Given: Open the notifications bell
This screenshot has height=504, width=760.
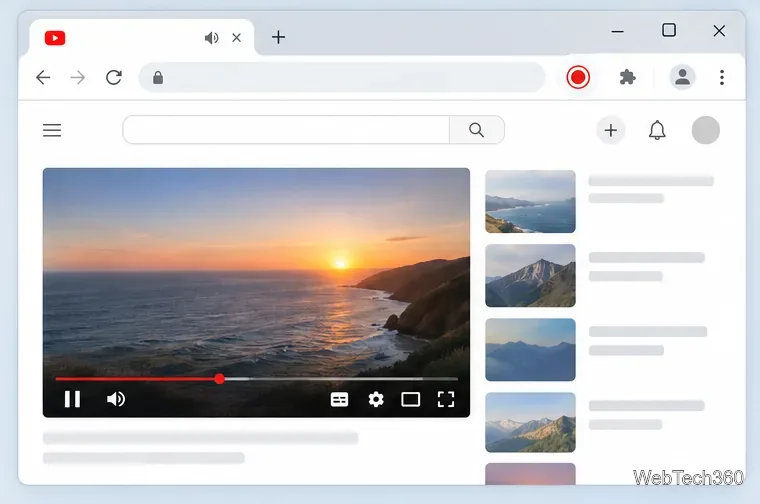Looking at the screenshot, I should 657,130.
